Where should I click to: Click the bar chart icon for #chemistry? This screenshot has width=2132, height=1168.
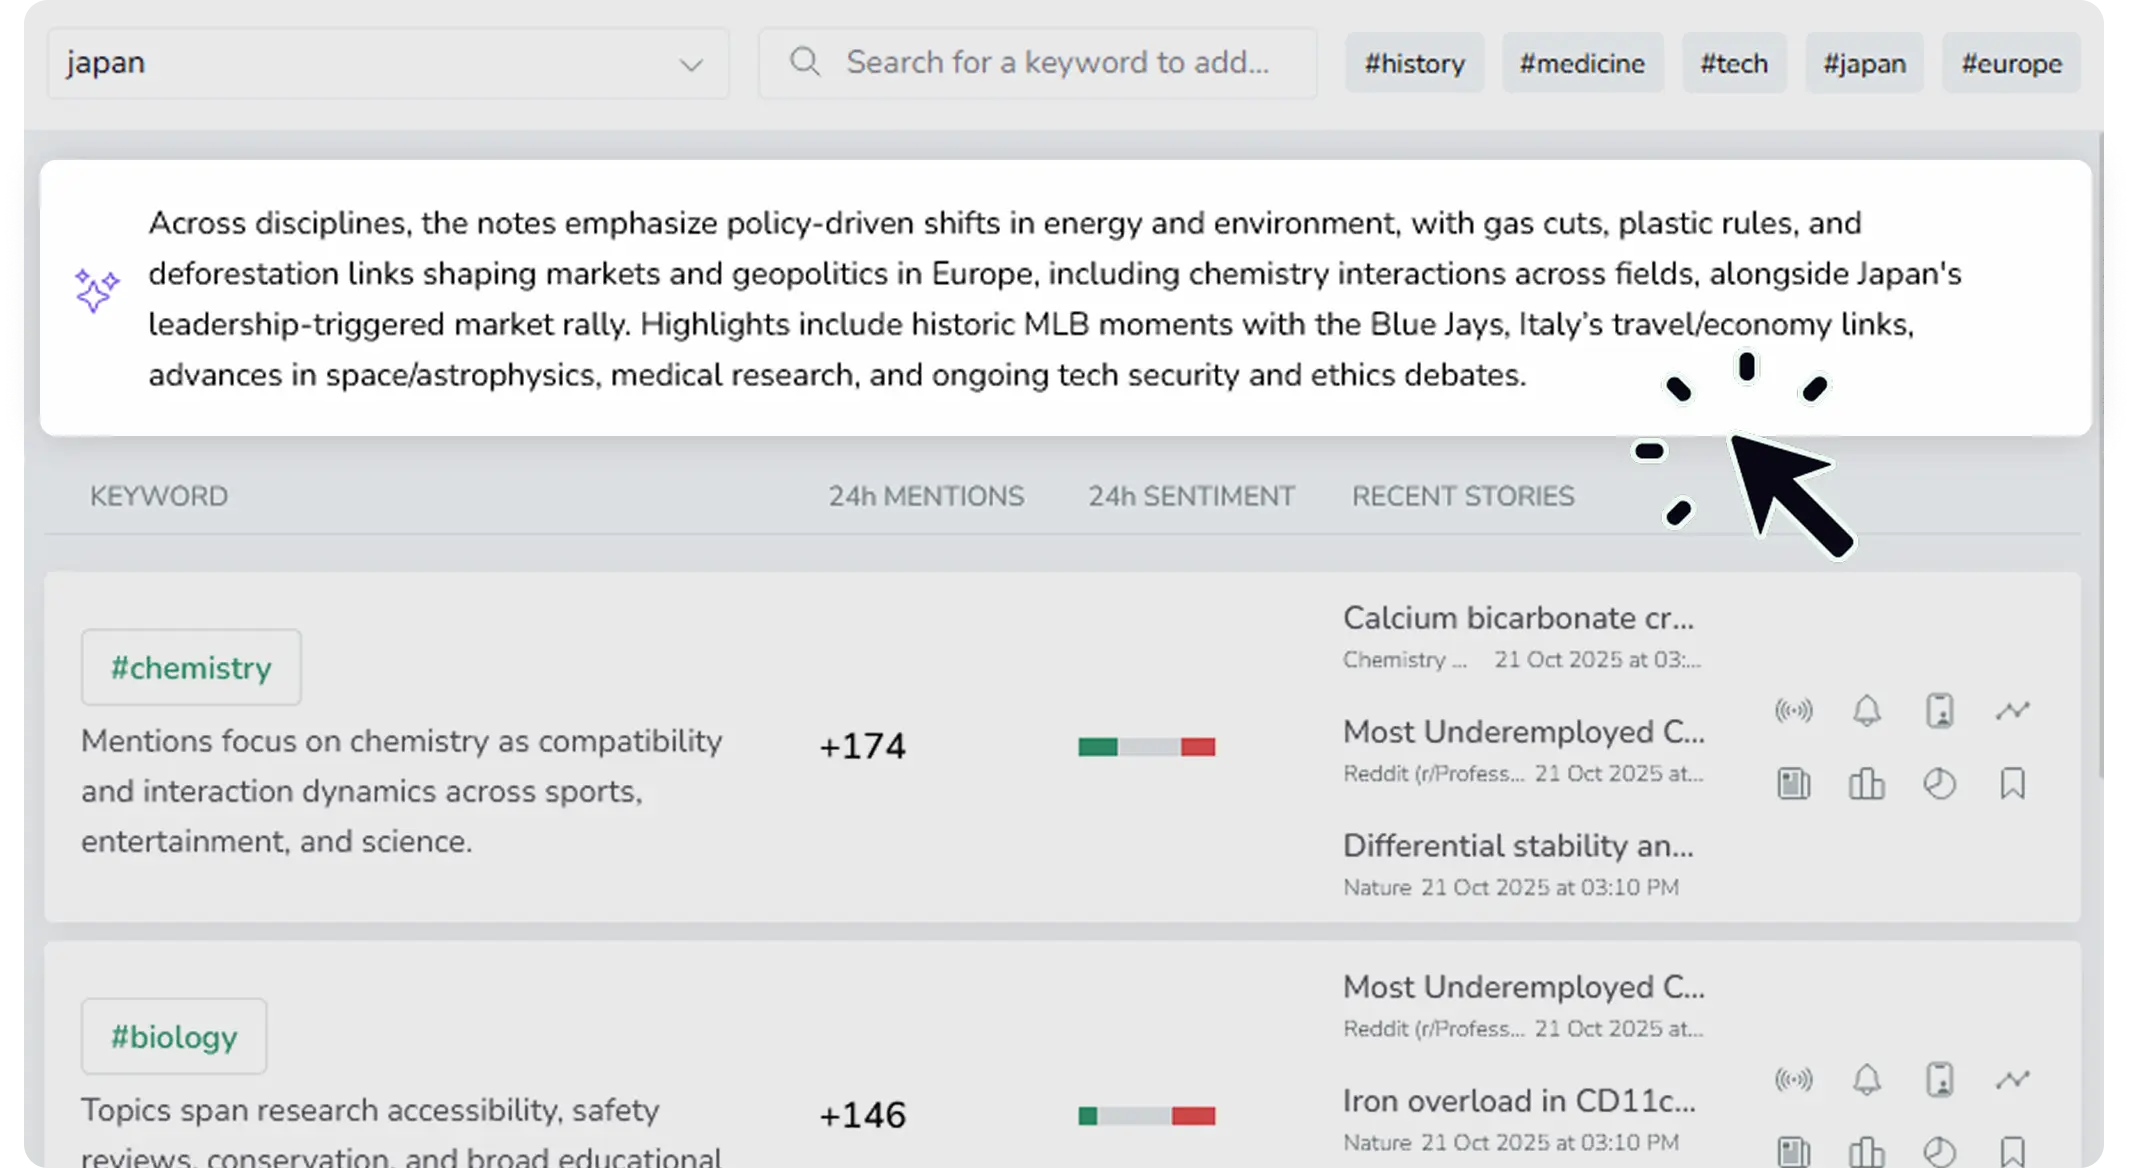(1866, 784)
